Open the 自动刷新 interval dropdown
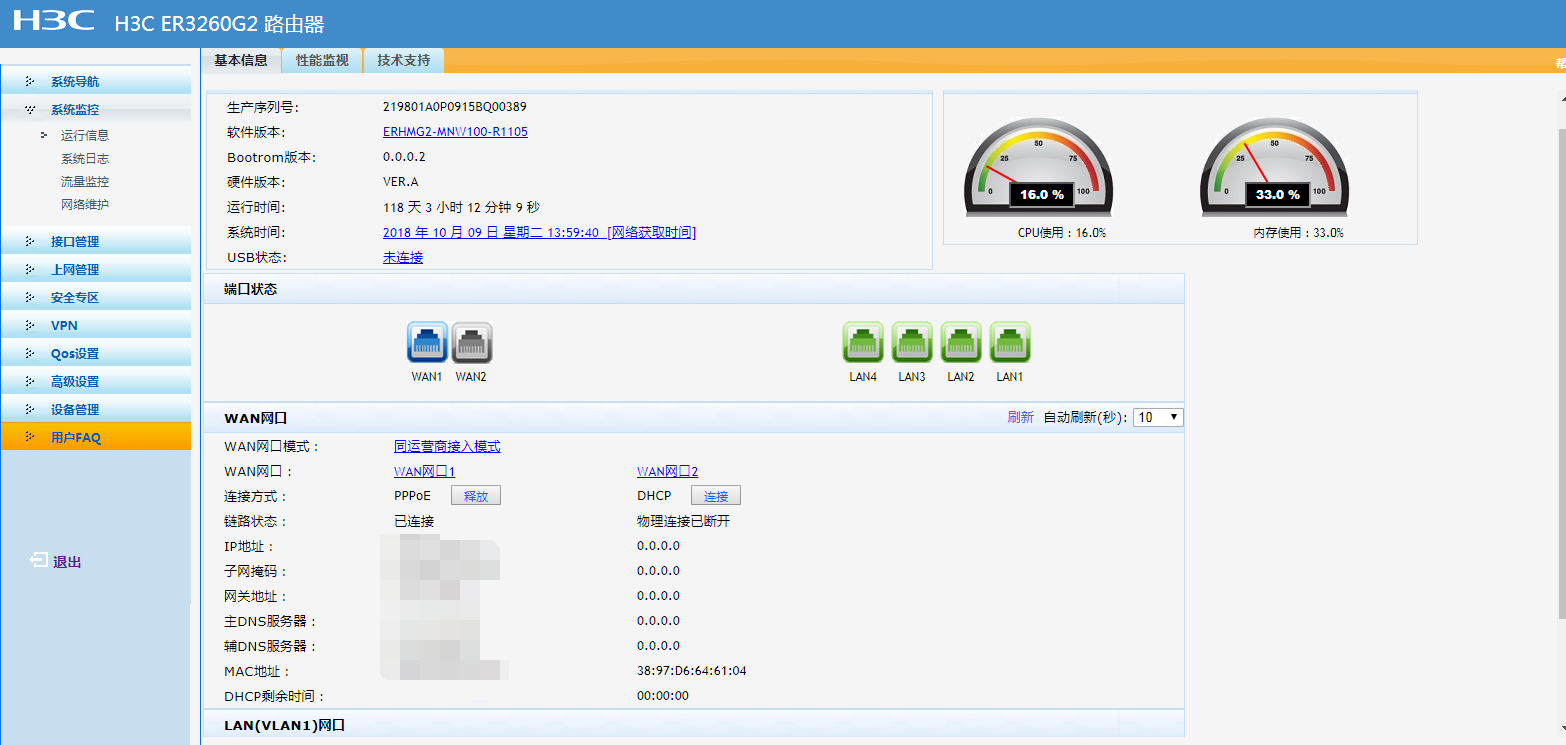 pos(1158,417)
